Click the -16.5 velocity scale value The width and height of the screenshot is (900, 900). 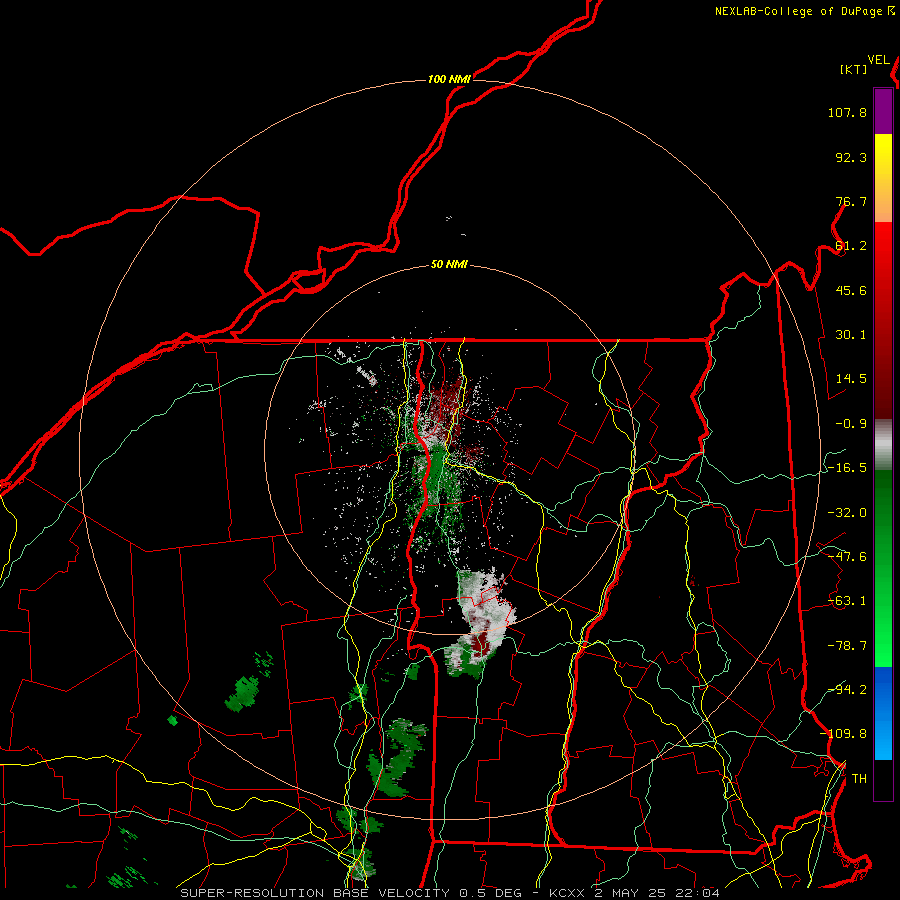(847, 468)
